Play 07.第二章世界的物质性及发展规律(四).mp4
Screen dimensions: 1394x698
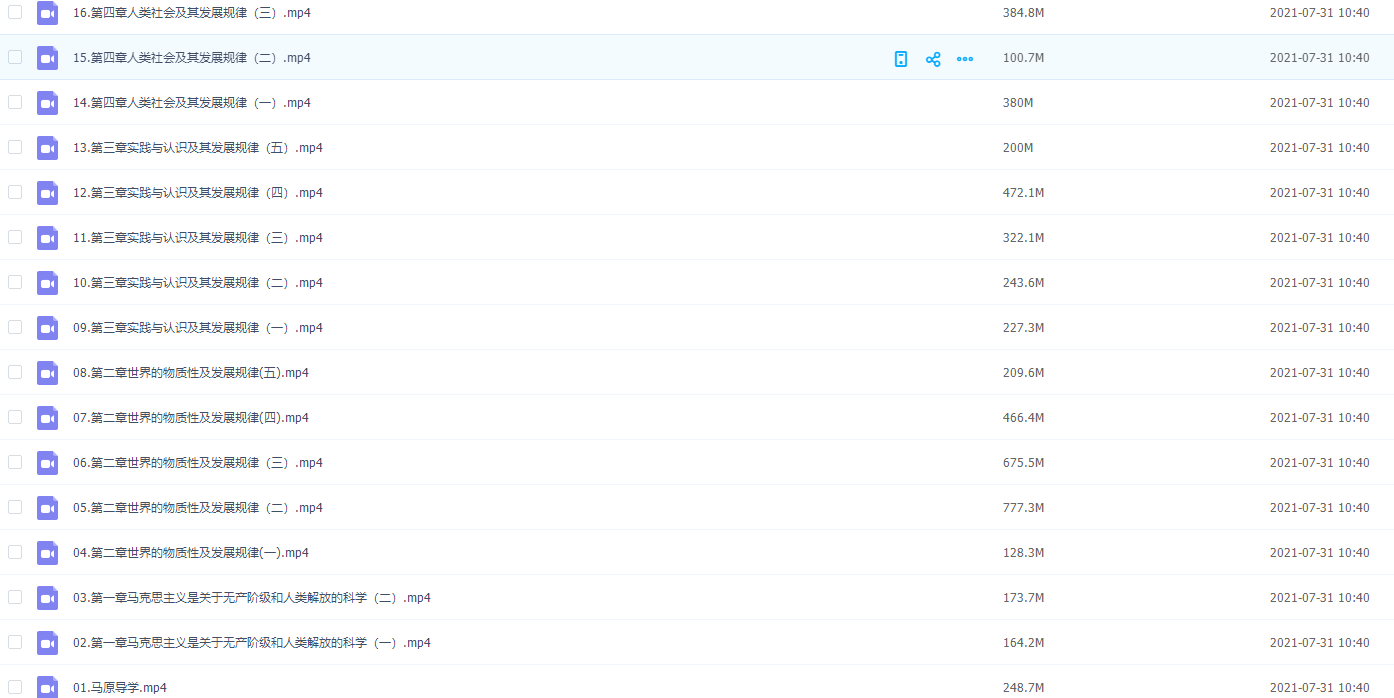191,418
